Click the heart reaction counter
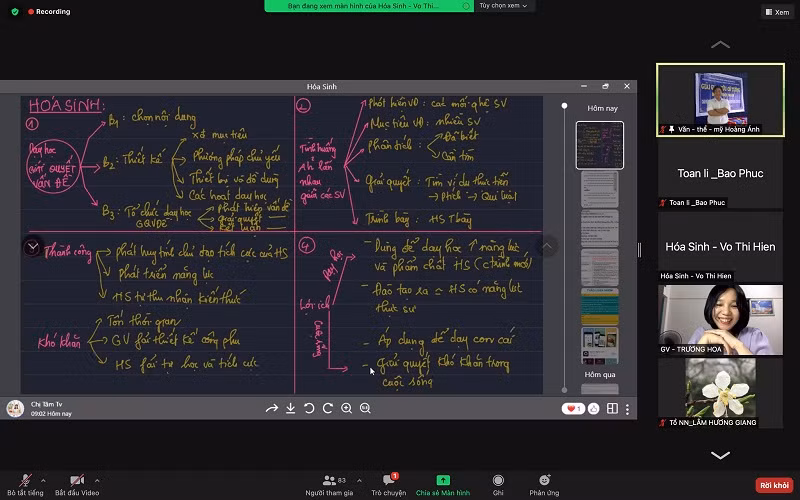Viewport: 800px width, 500px height. click(572, 408)
